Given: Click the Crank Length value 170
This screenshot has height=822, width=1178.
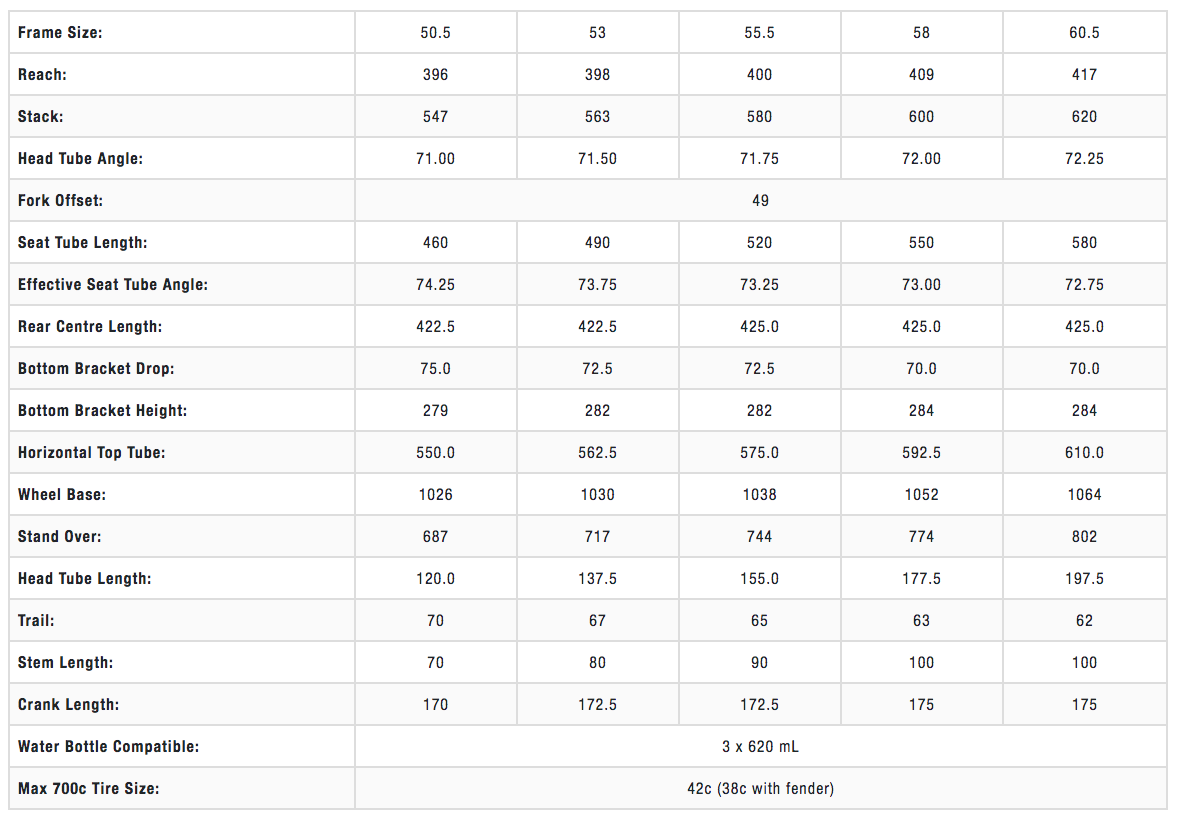Looking at the screenshot, I should (435, 705).
